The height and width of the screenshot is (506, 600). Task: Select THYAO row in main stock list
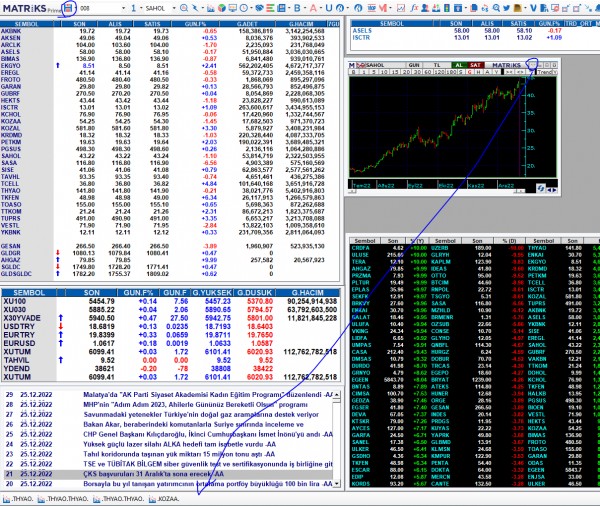[168, 191]
